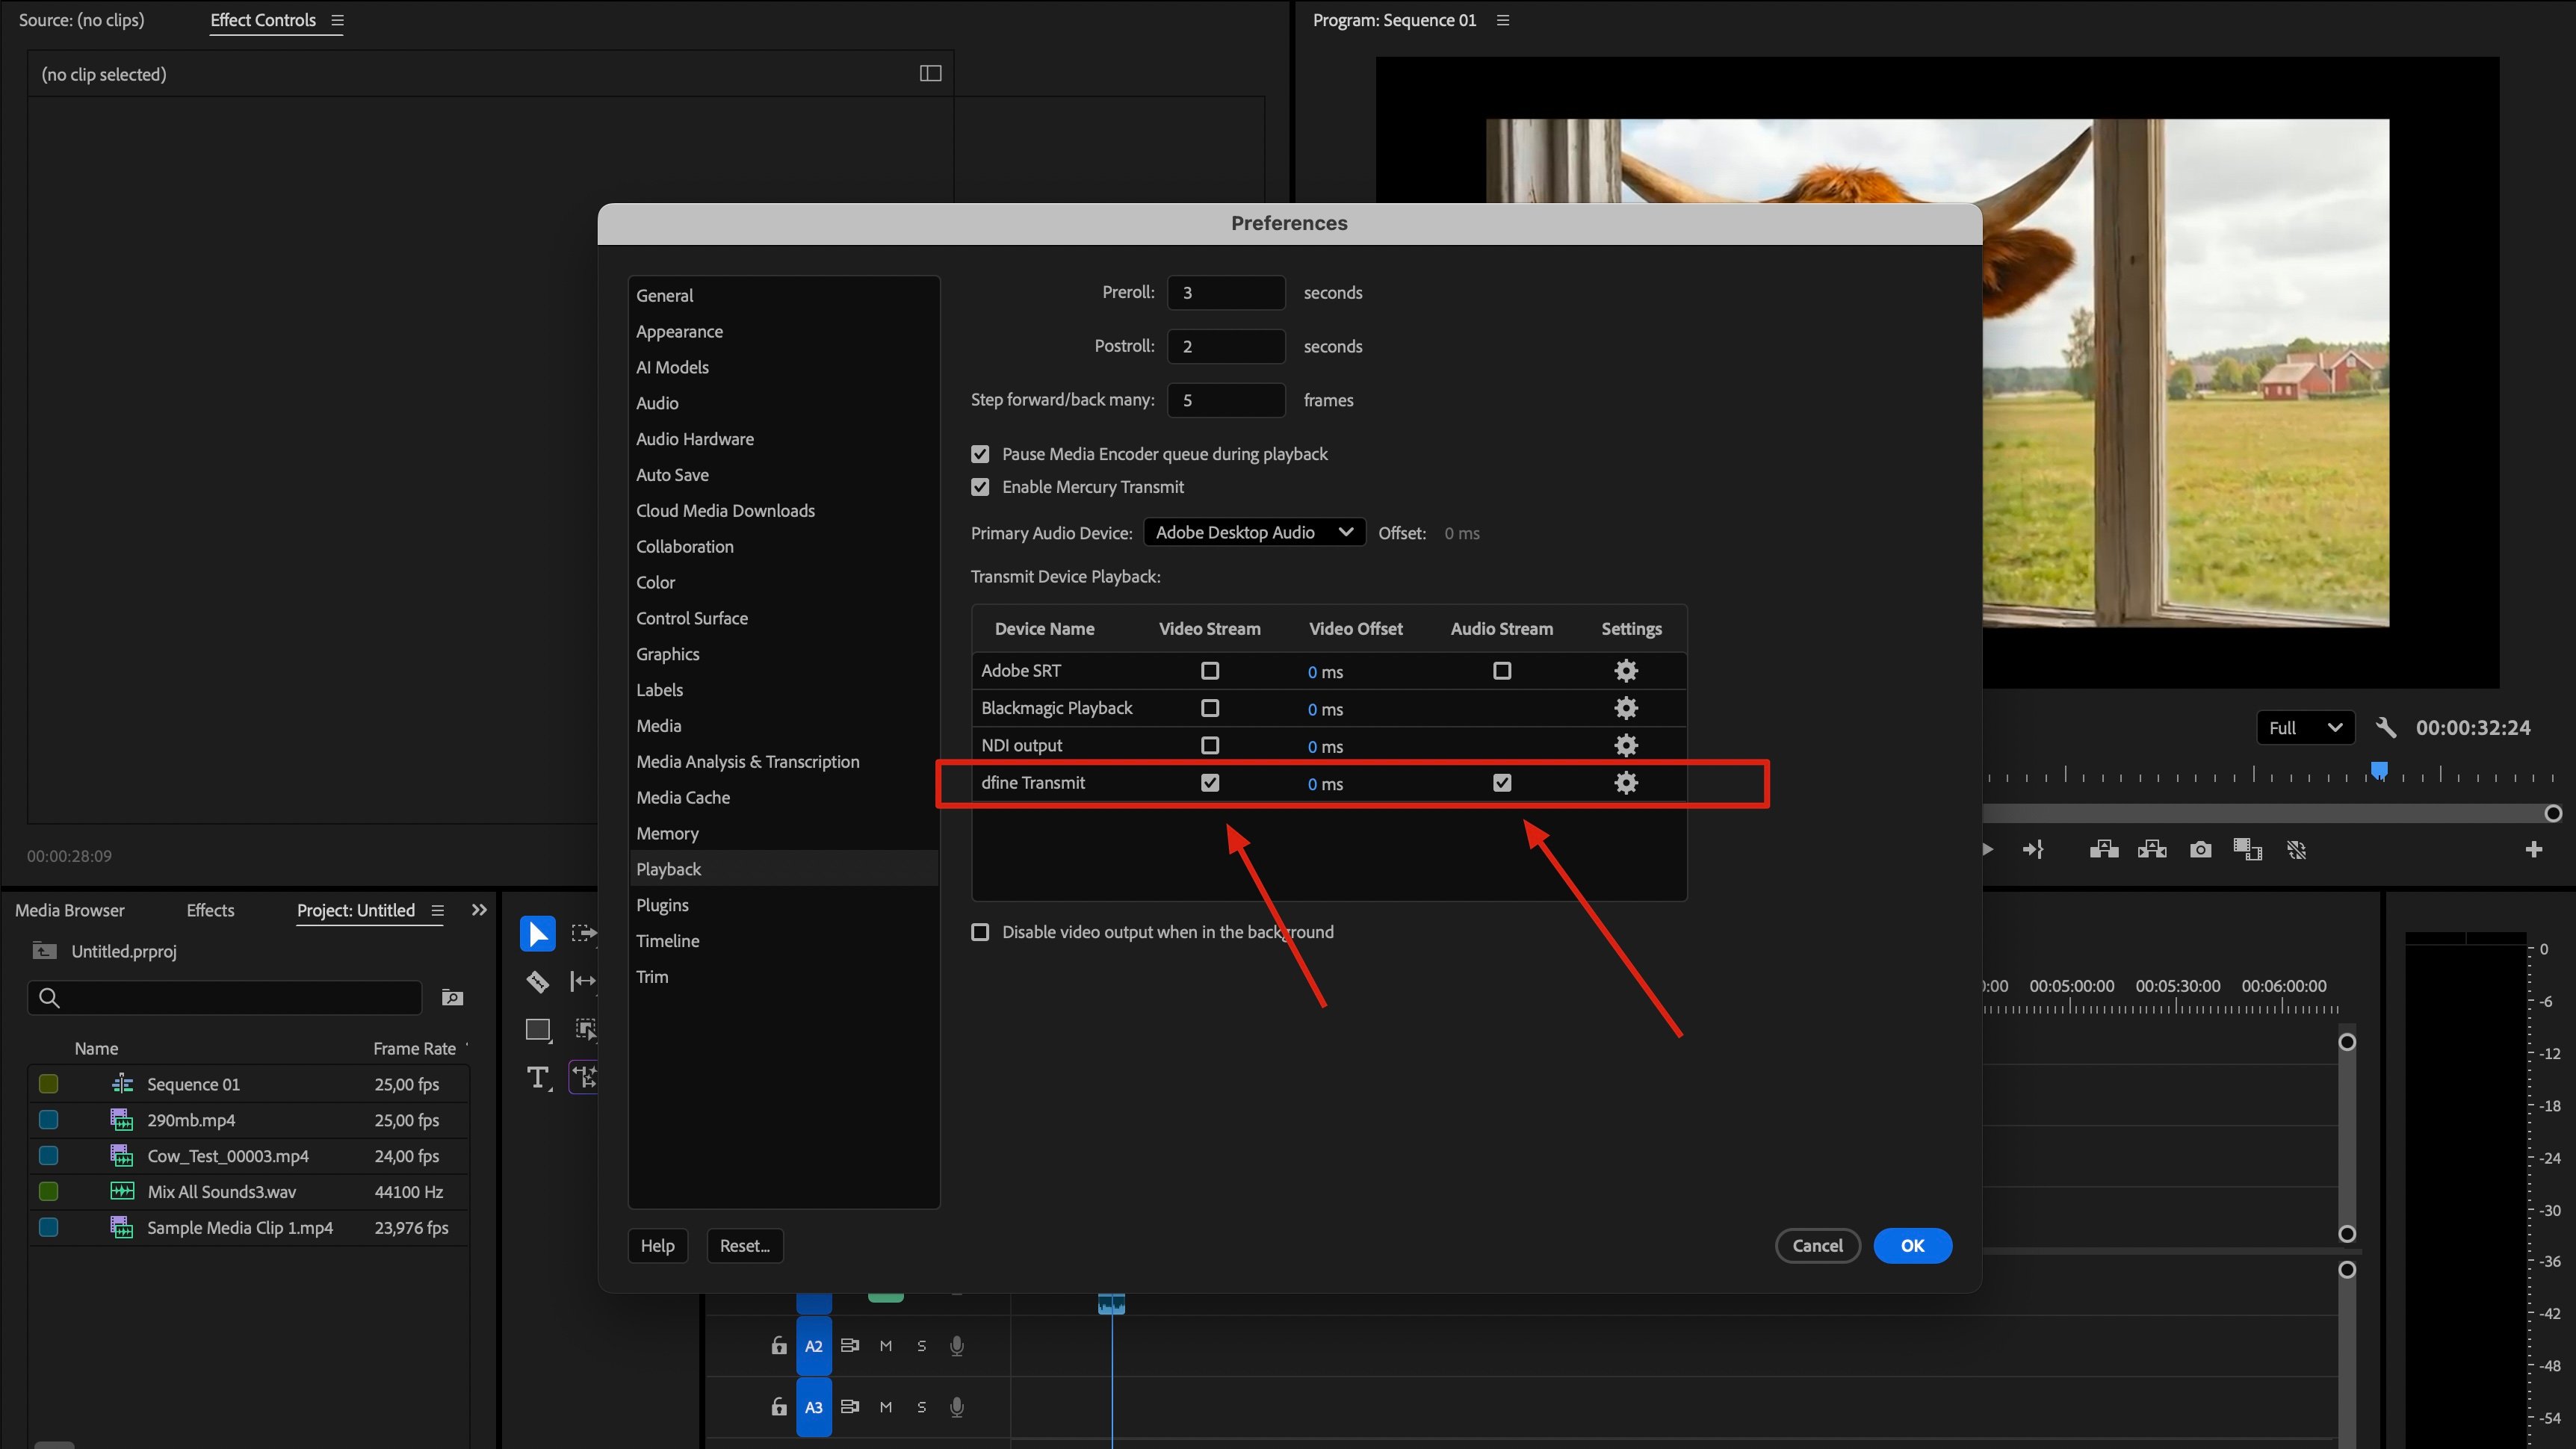This screenshot has height=1449, width=2576.
Task: Click the Extract button in Program monitor
Action: click(2152, 850)
